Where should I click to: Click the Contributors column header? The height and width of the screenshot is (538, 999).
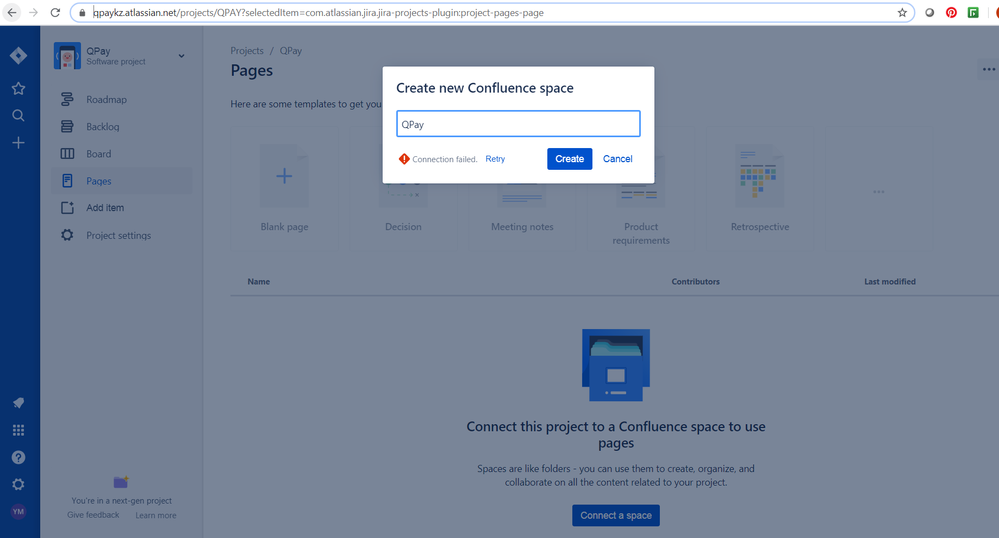tap(695, 281)
